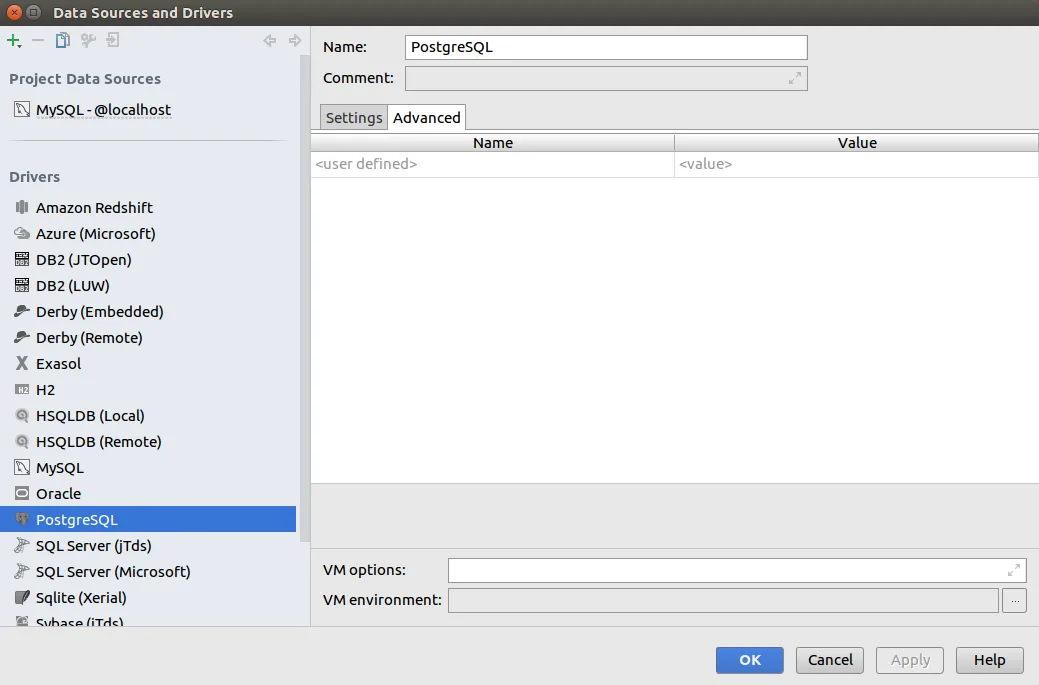The image size is (1039, 685).
Task: Expand the Comment field with its arrow icon
Action: [794, 78]
